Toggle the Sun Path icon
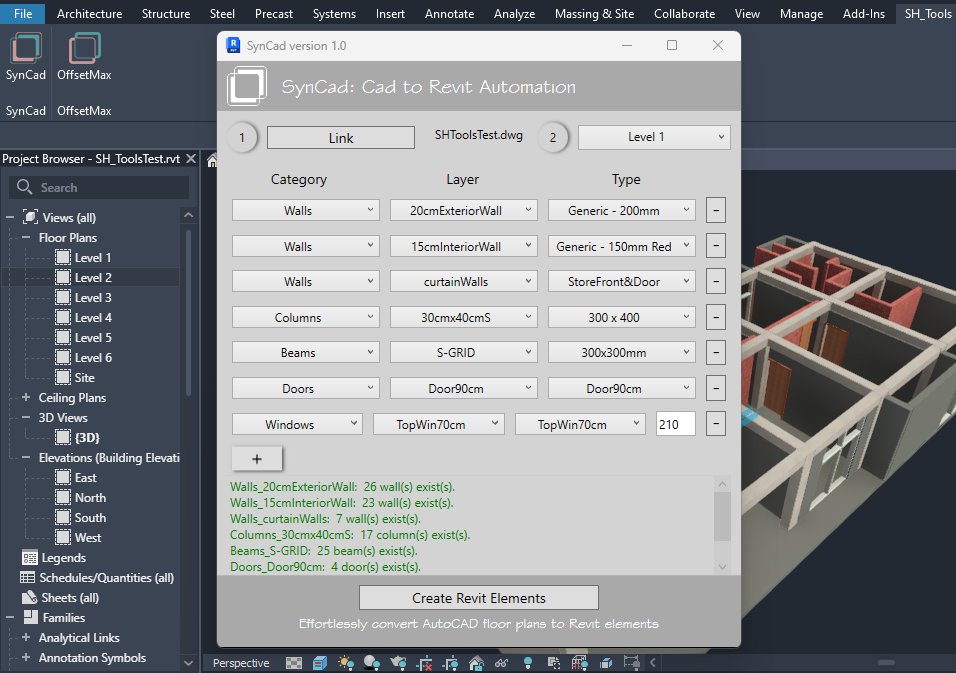 (x=346, y=663)
